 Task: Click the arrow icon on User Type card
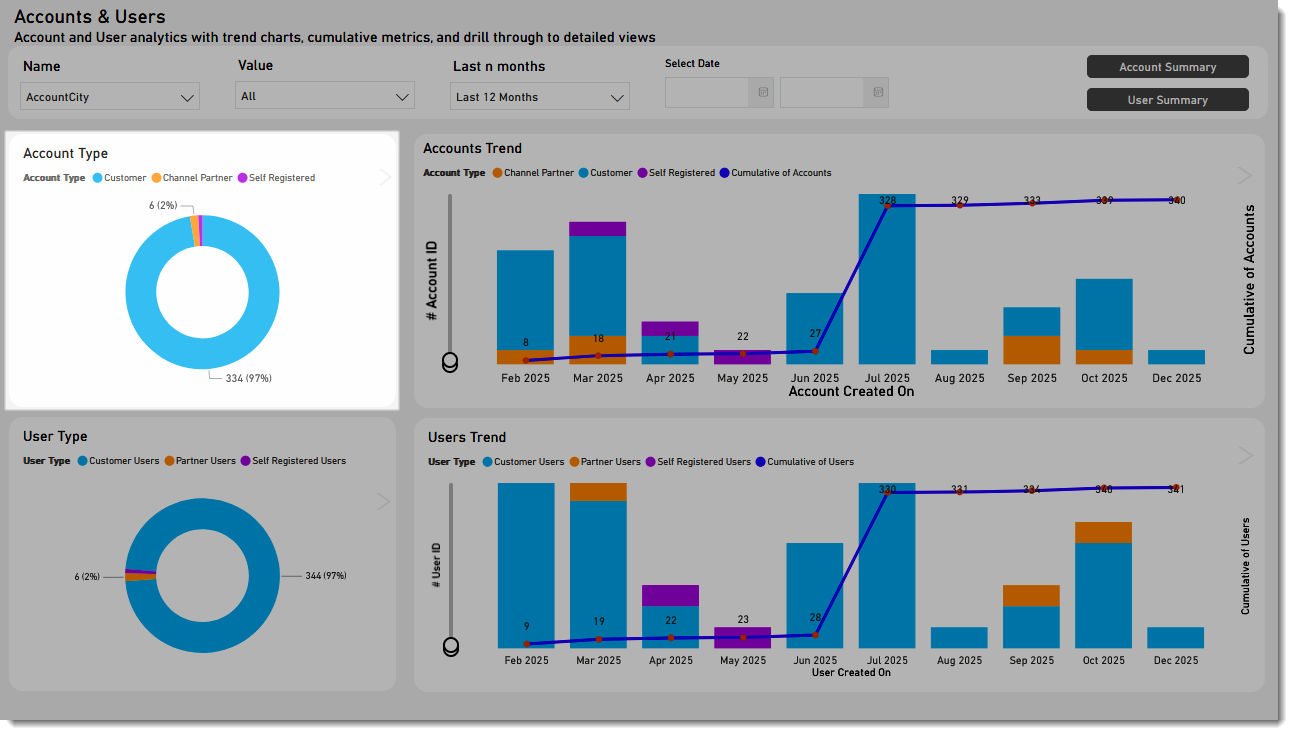tap(383, 501)
